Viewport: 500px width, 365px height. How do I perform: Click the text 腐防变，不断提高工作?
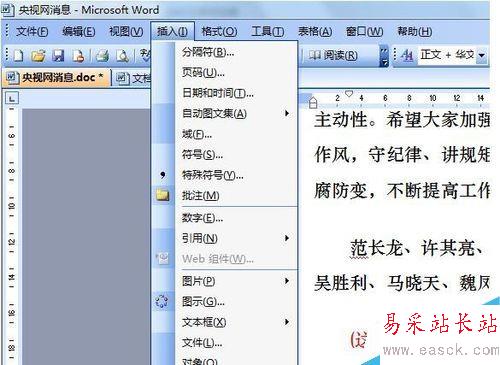tap(402, 190)
